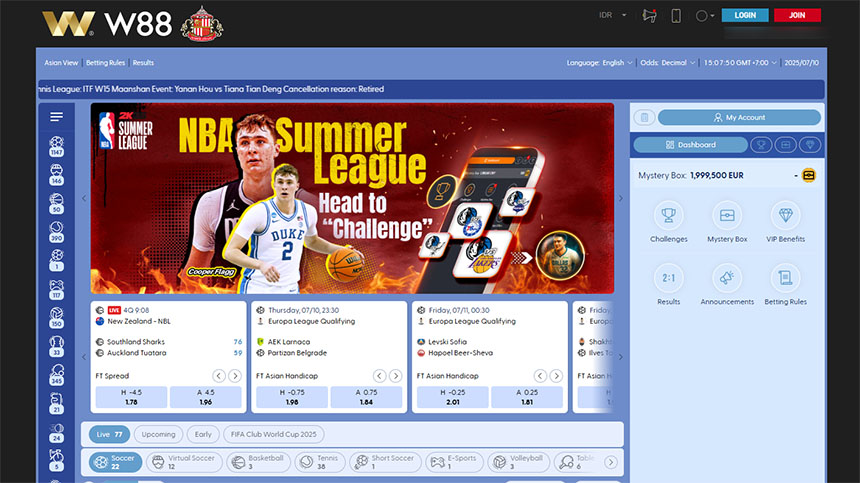The width and height of the screenshot is (860, 483).
Task: Click the red JOIN button
Action: 797,15
